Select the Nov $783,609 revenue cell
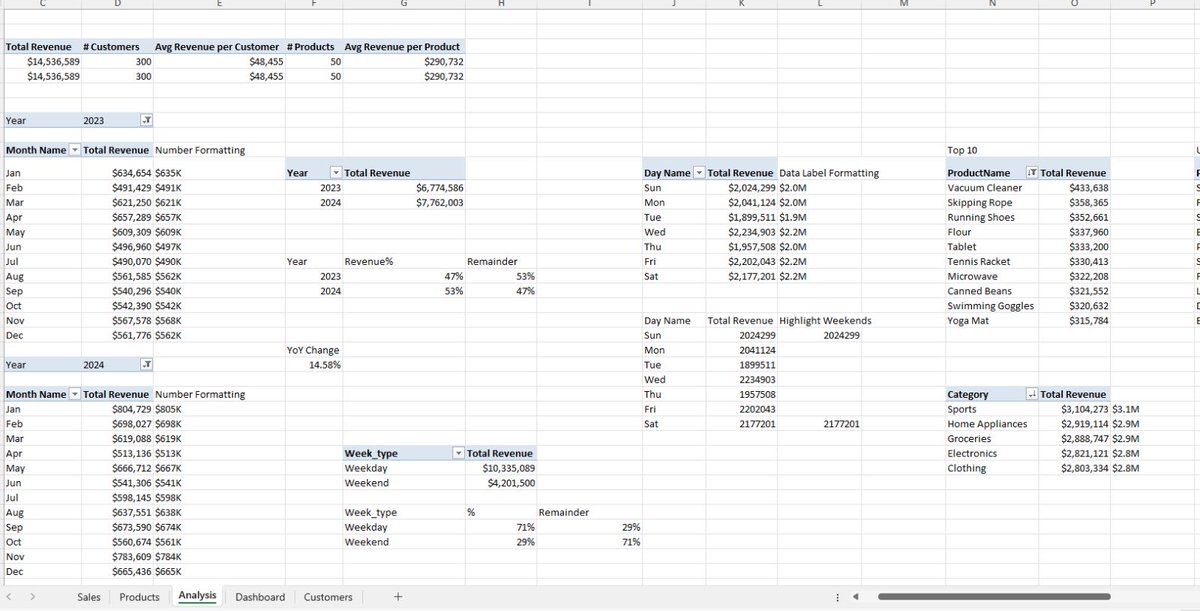This screenshot has height=611, width=1200. [x=117, y=557]
